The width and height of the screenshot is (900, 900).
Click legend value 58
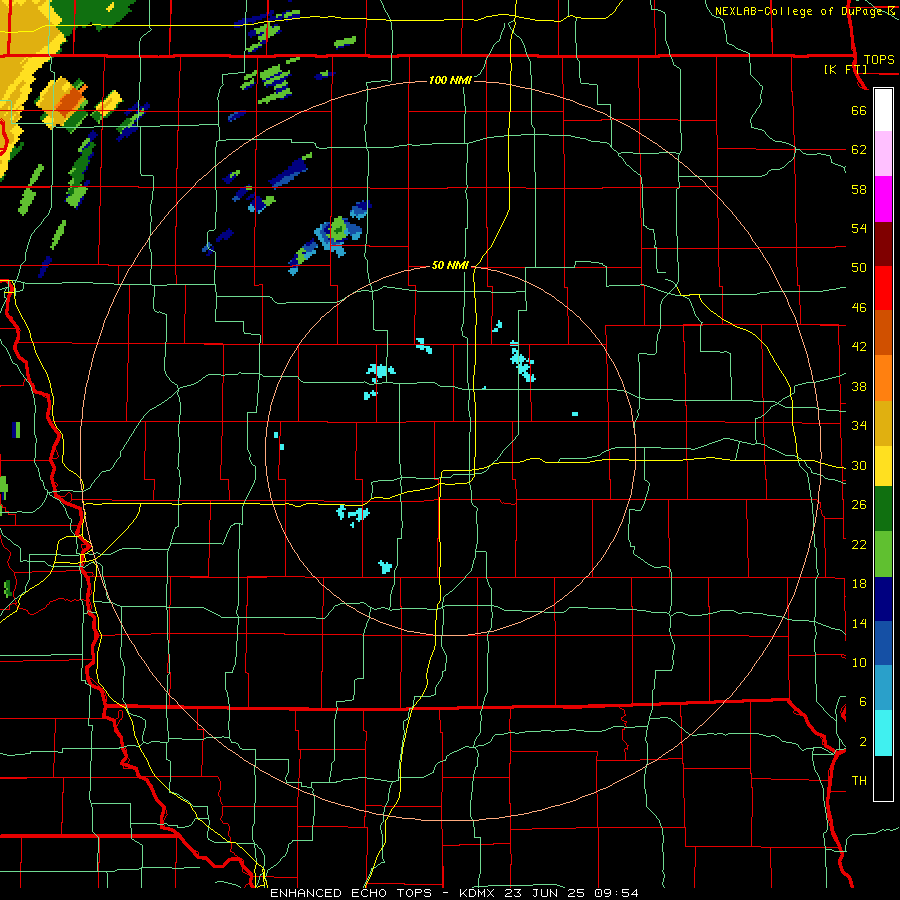tap(859, 189)
